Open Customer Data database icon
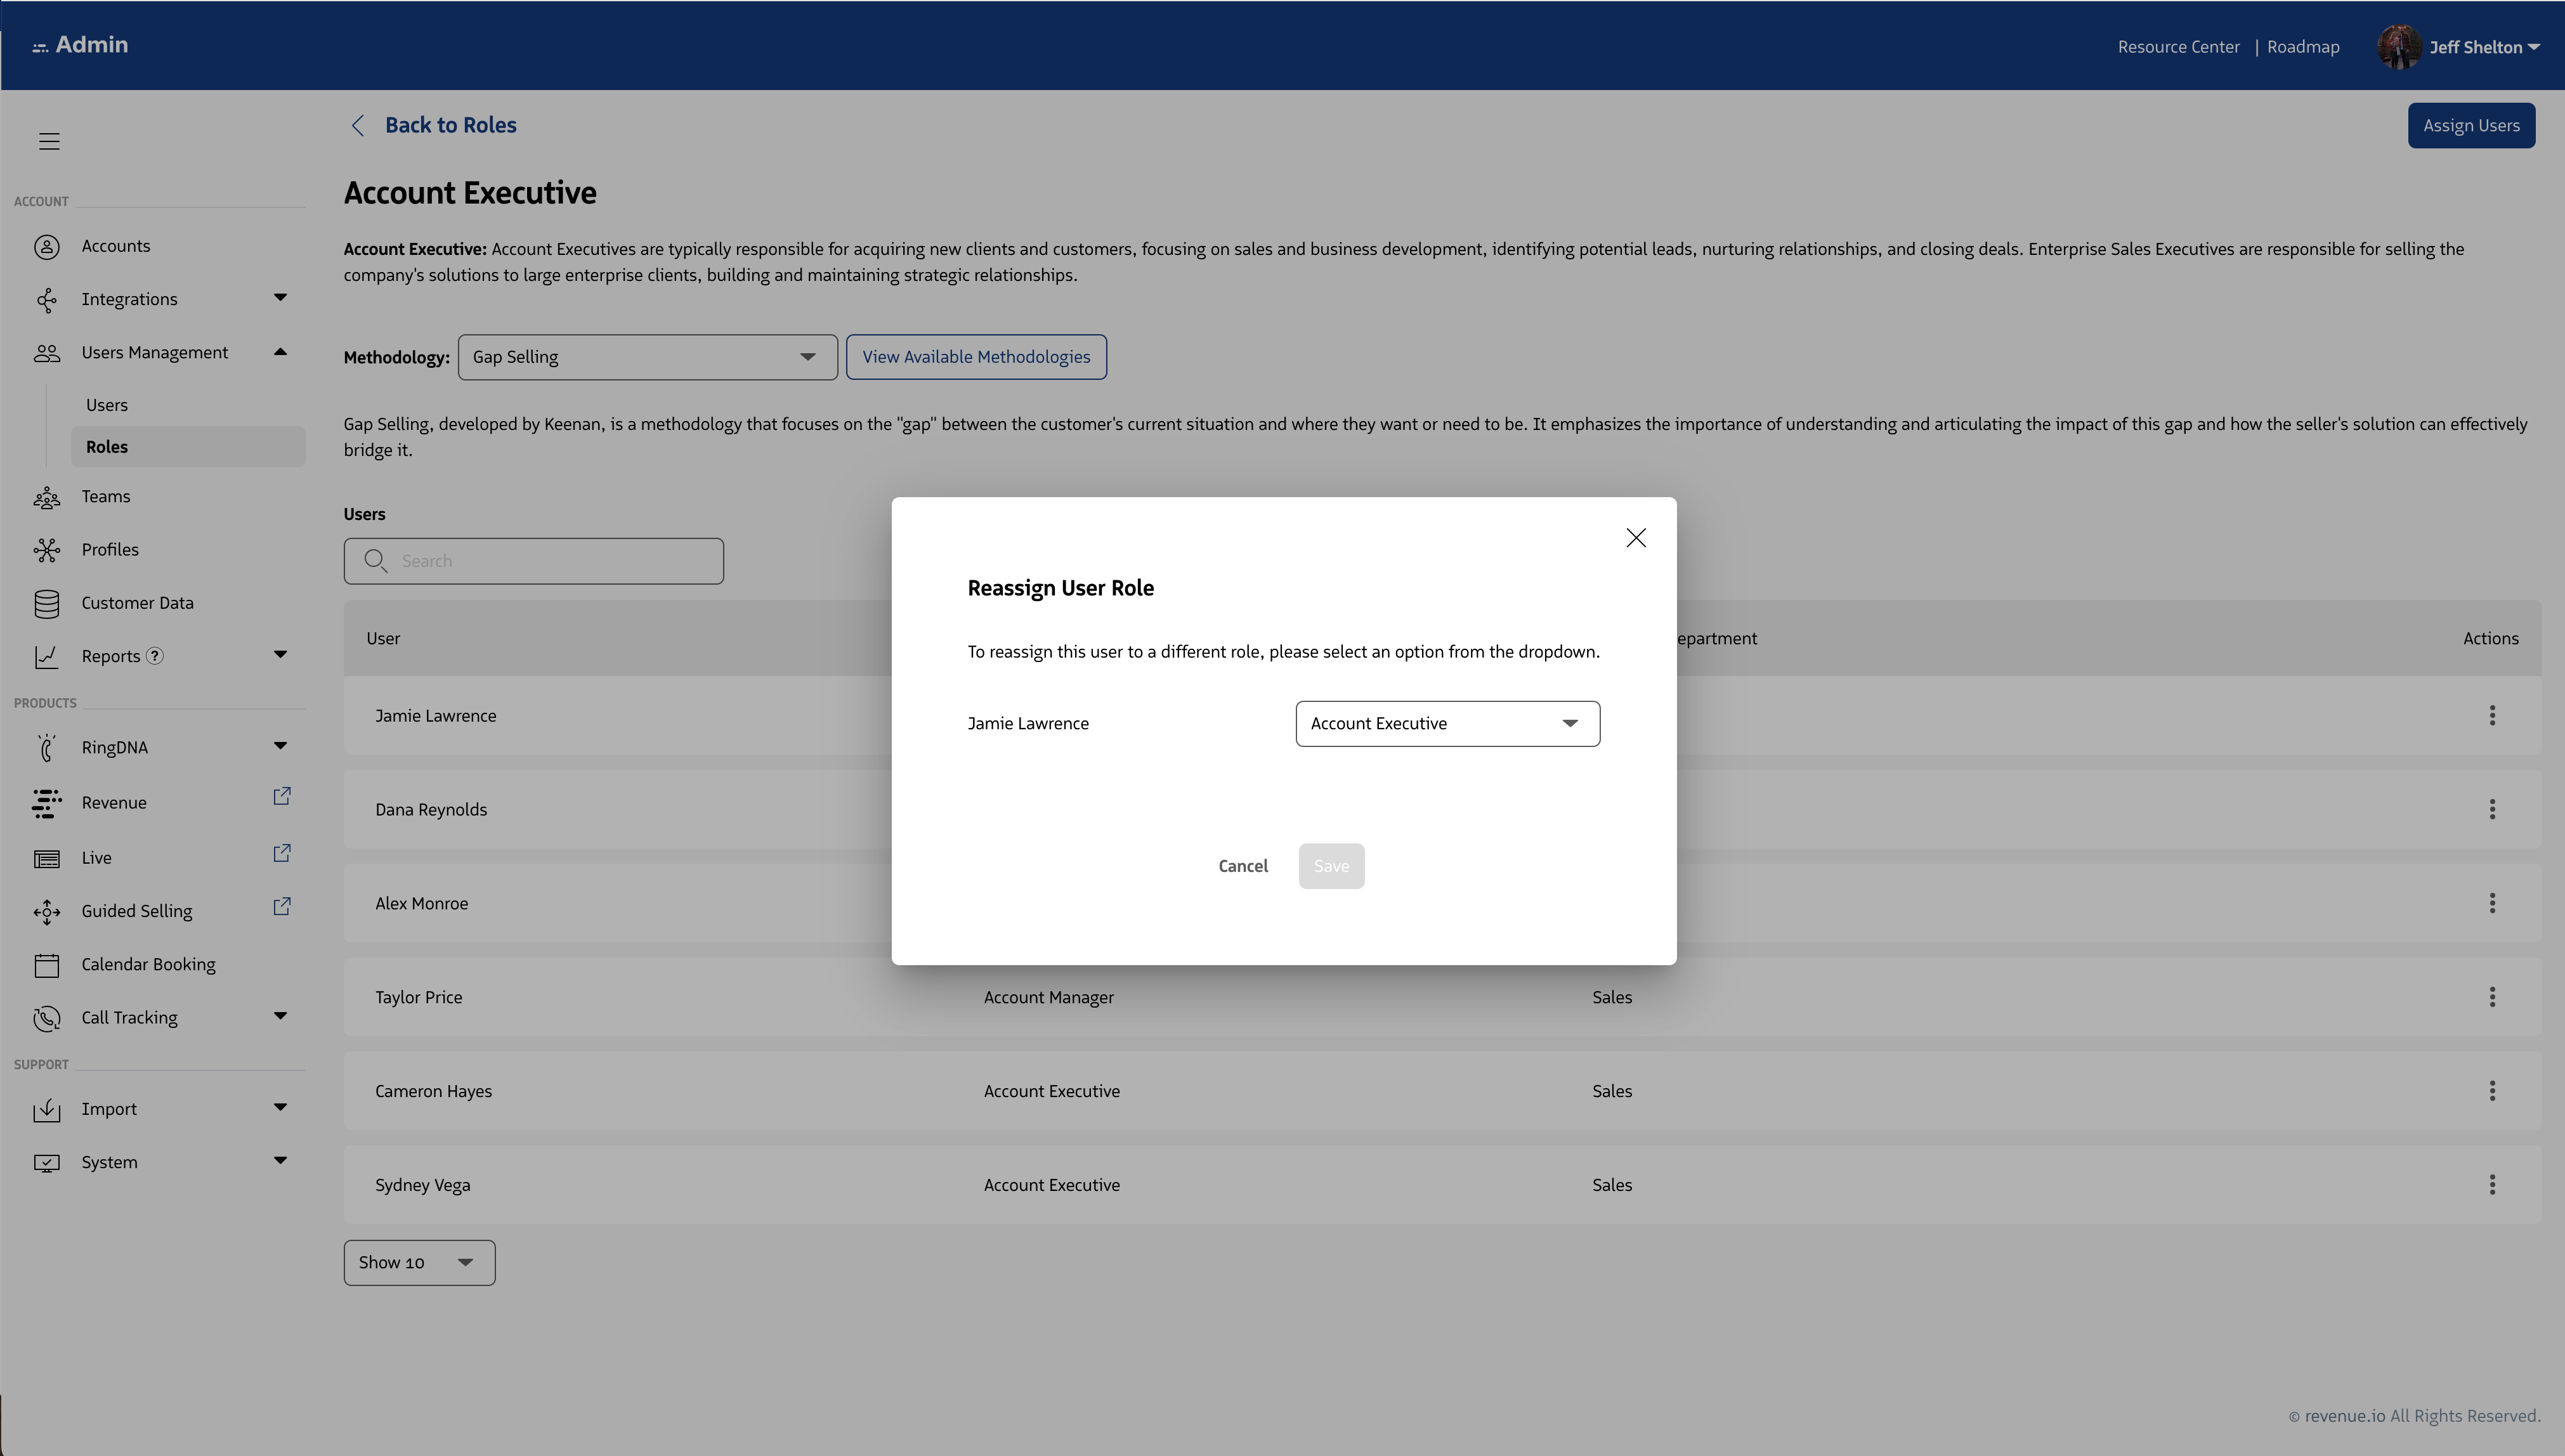The height and width of the screenshot is (1456, 2565). point(46,603)
